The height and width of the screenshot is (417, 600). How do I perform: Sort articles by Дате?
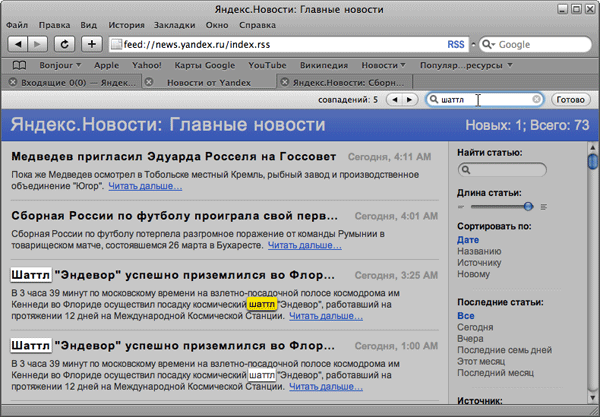[468, 240]
